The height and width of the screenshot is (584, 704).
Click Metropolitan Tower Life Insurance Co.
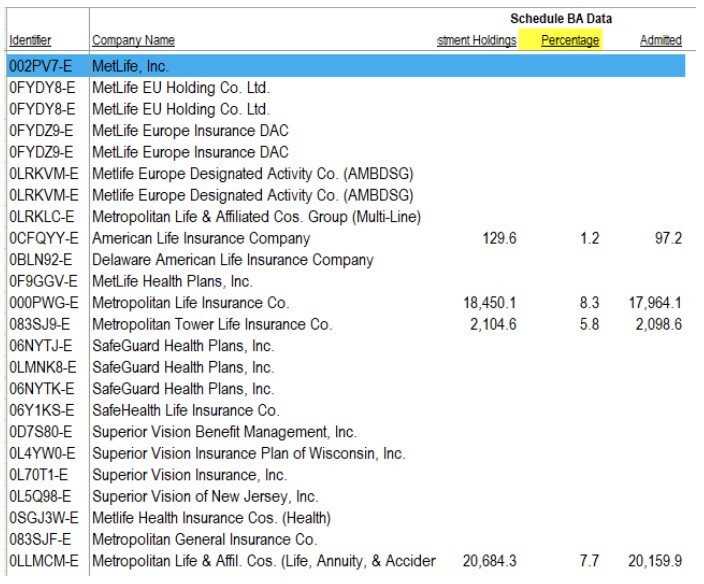212,325
